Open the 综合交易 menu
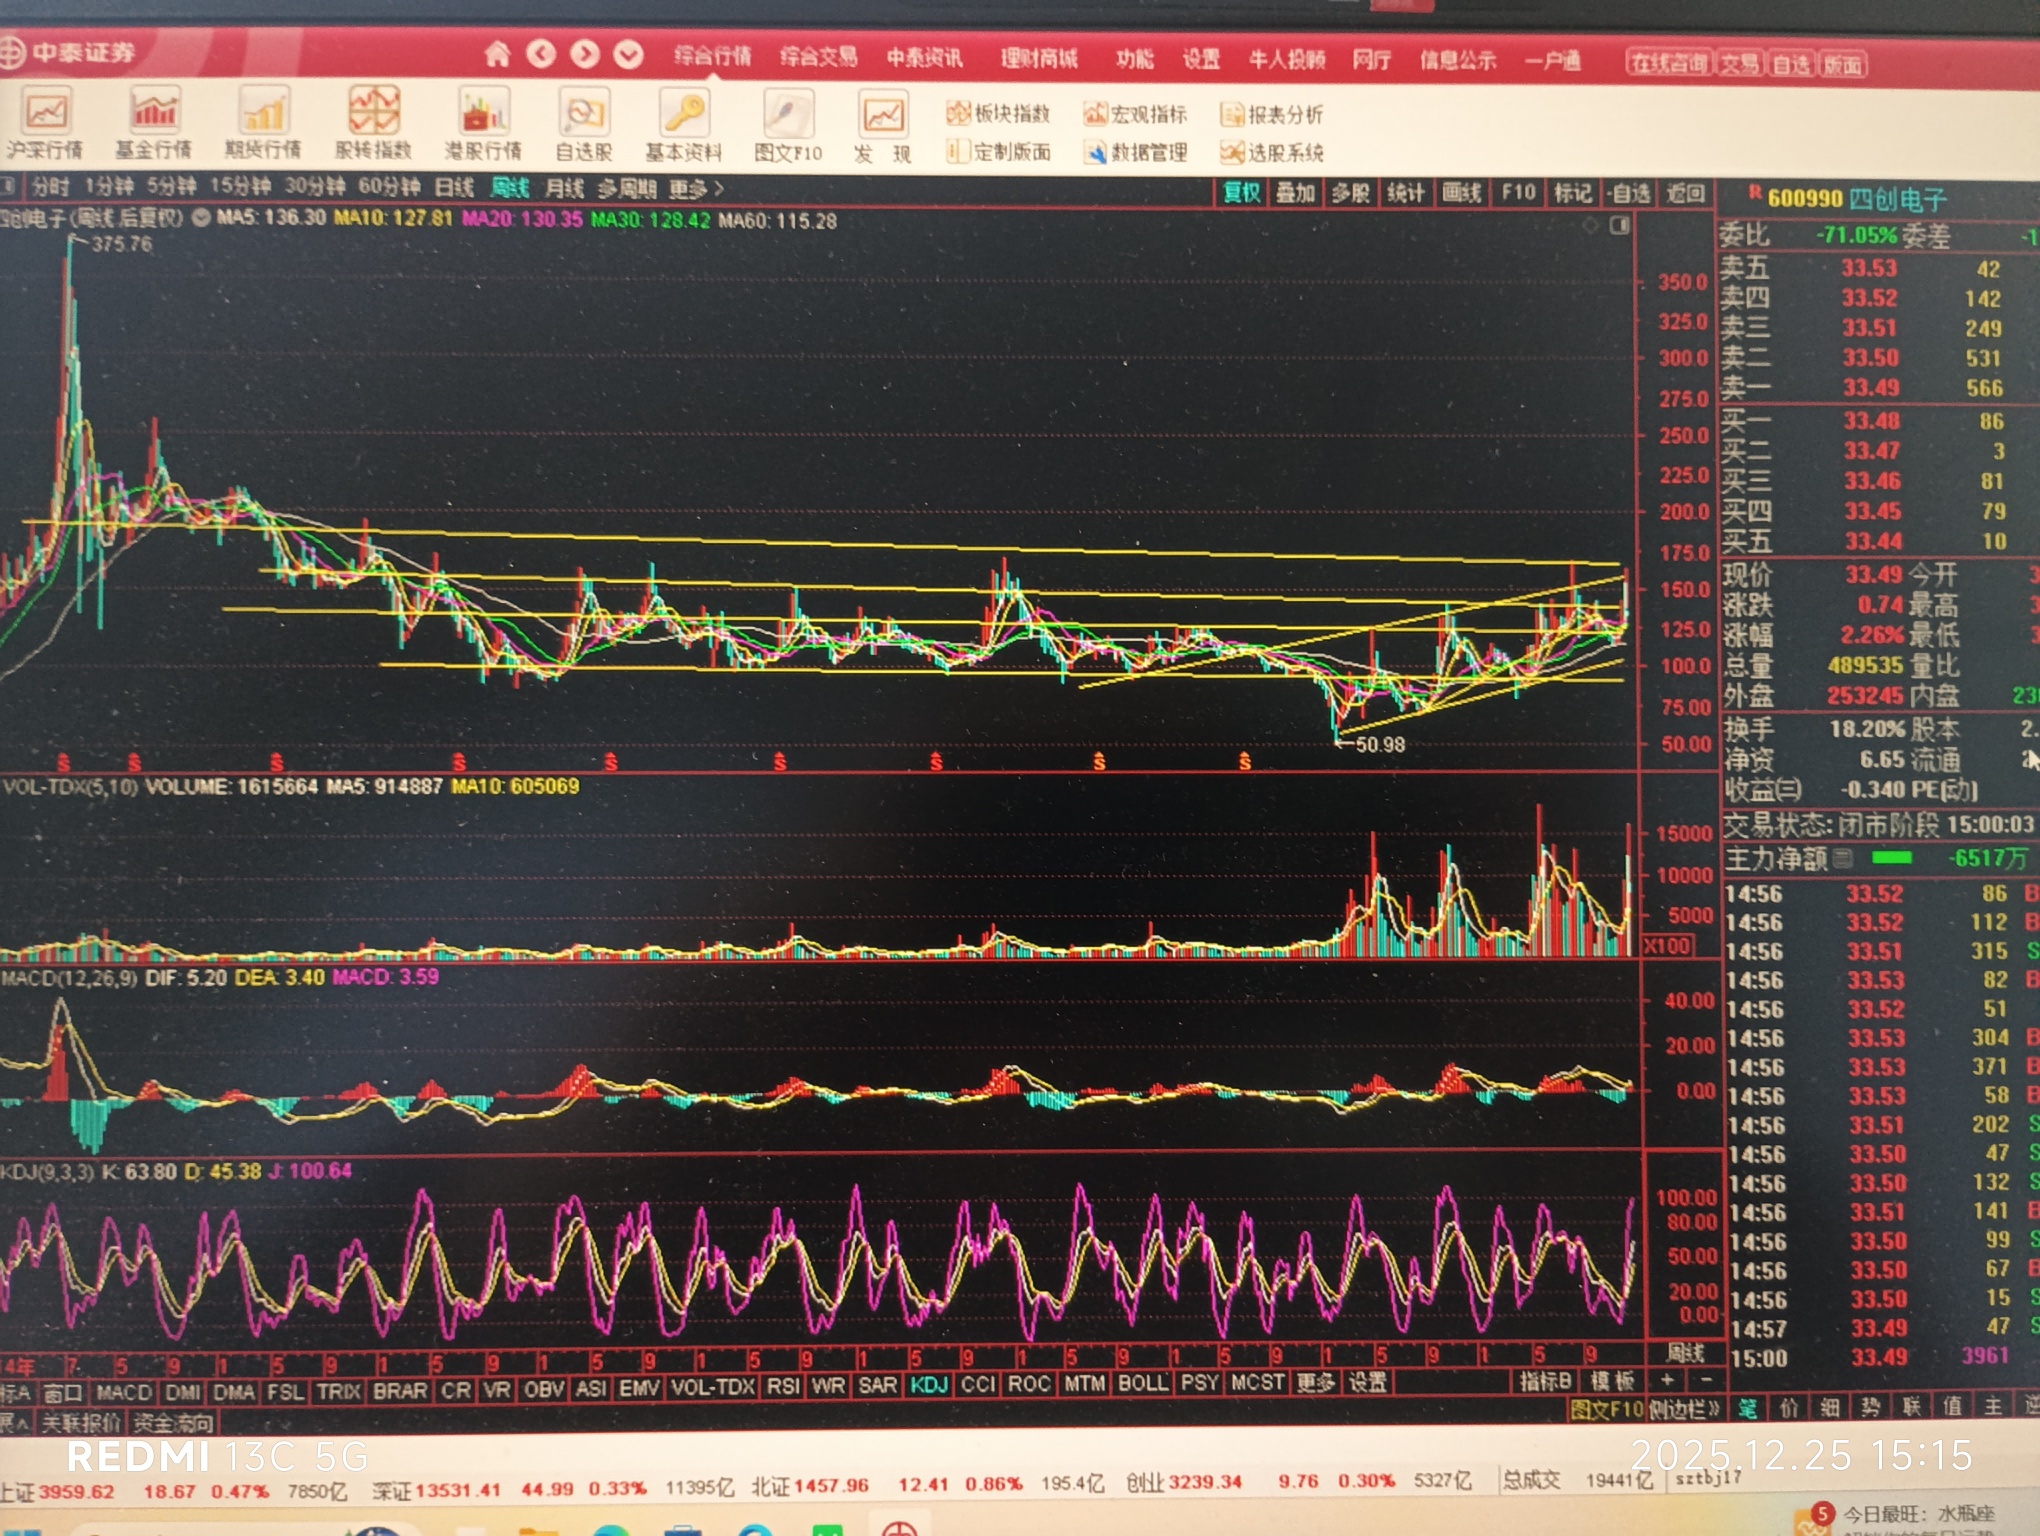The height and width of the screenshot is (1536, 2040). 818,57
